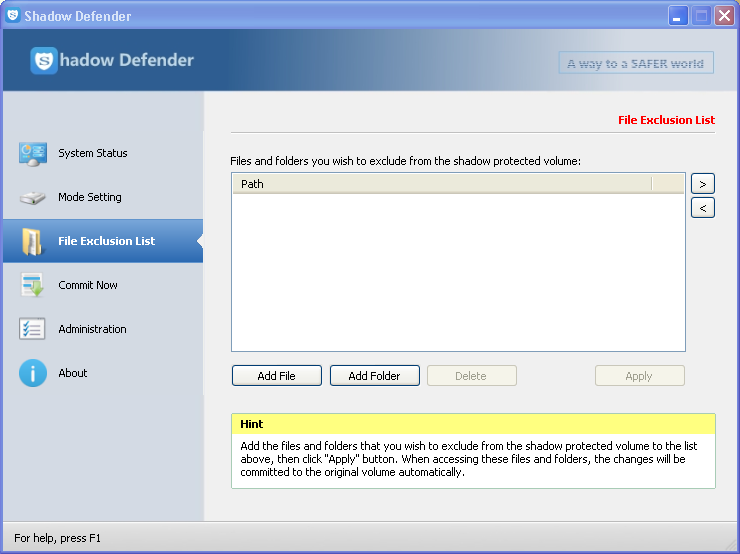Select the File Exclusion List entry

click(103, 241)
